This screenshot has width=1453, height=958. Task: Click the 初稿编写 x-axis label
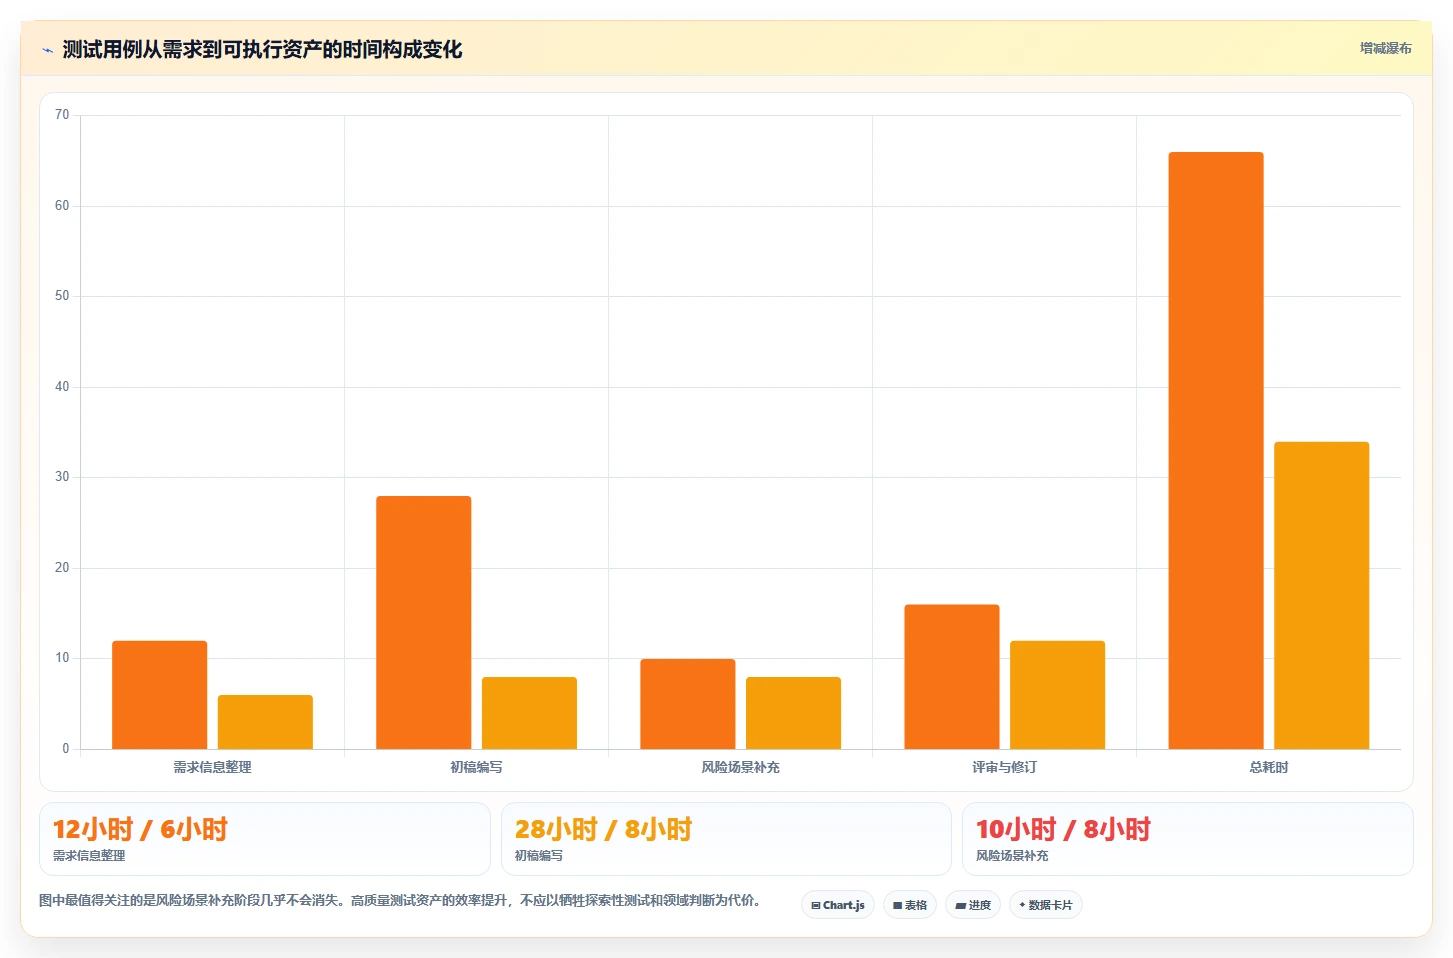pyautogui.click(x=476, y=767)
